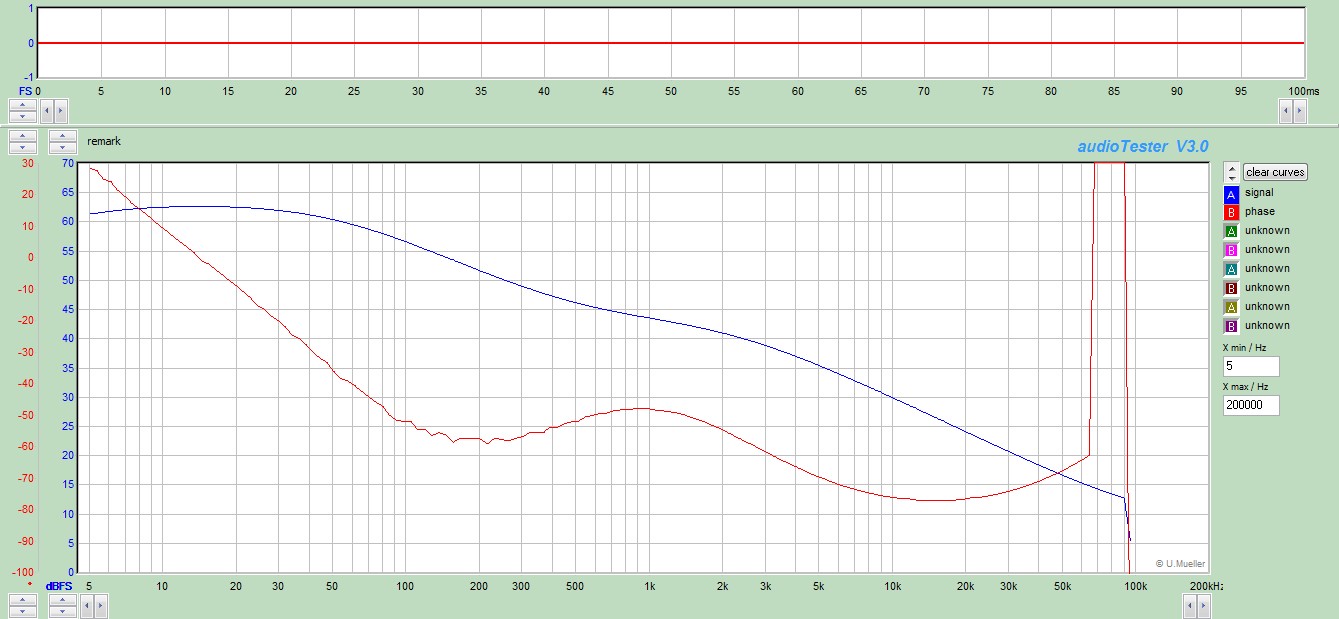Viewport: 1339px width, 619px height.
Task: Click up arrow of spinner beside 'clear curves'
Action: point(1231,168)
